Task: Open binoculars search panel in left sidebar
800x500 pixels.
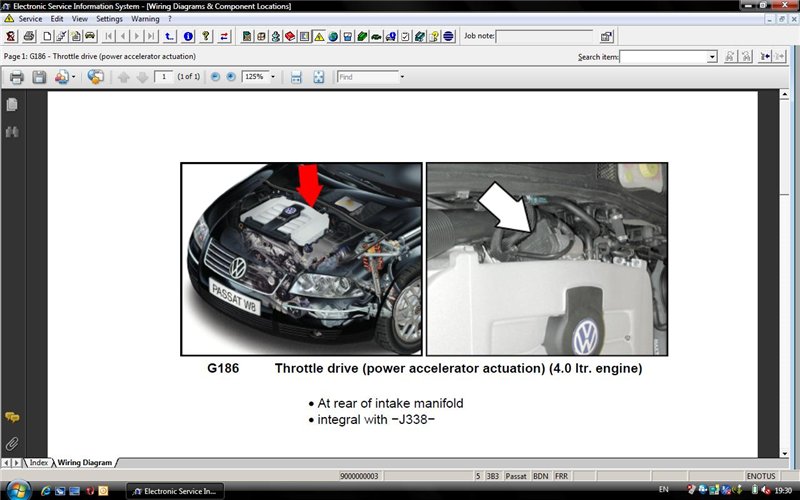Action: [x=12, y=132]
